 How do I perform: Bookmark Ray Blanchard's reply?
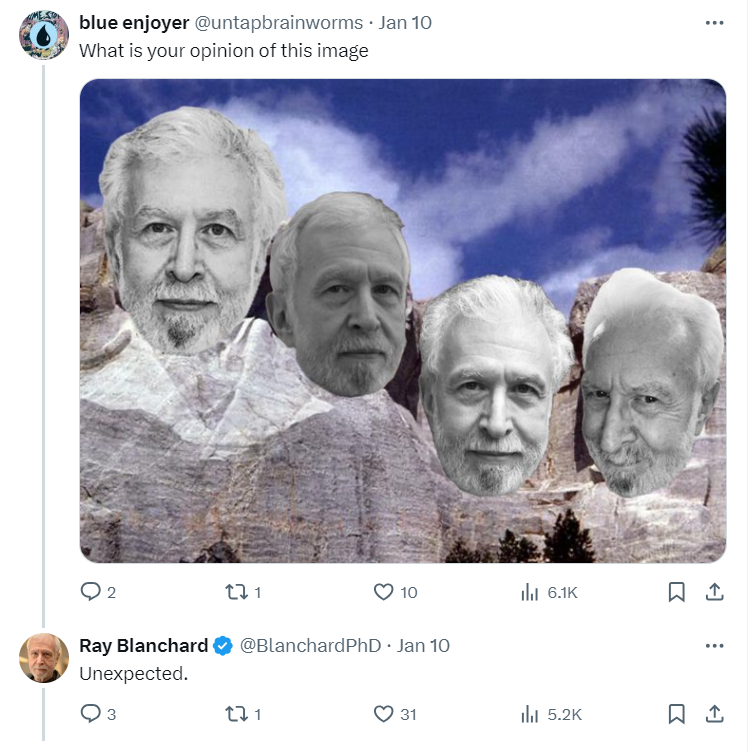click(677, 714)
